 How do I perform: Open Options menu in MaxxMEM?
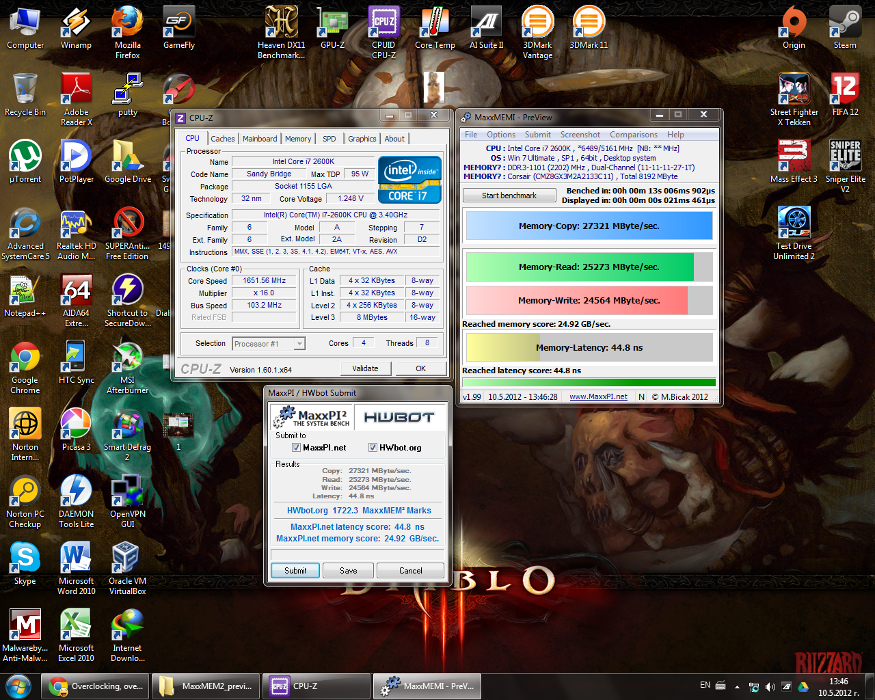pyautogui.click(x=501, y=135)
